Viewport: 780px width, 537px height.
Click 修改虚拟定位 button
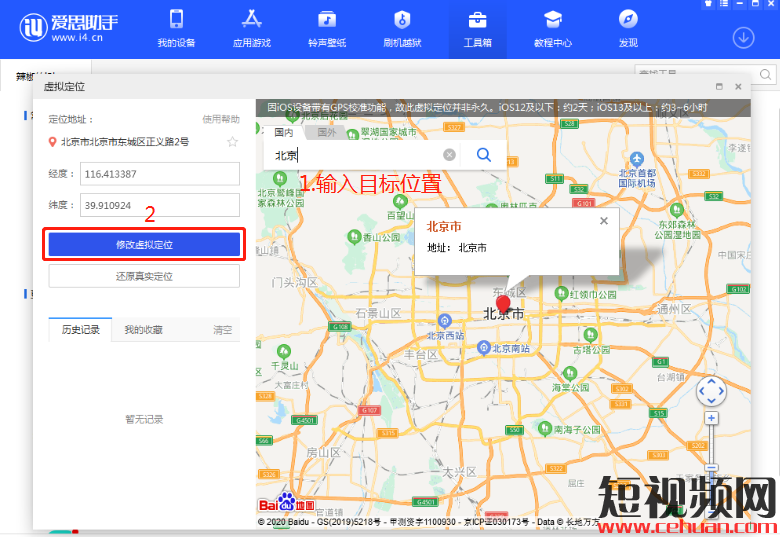click(144, 244)
